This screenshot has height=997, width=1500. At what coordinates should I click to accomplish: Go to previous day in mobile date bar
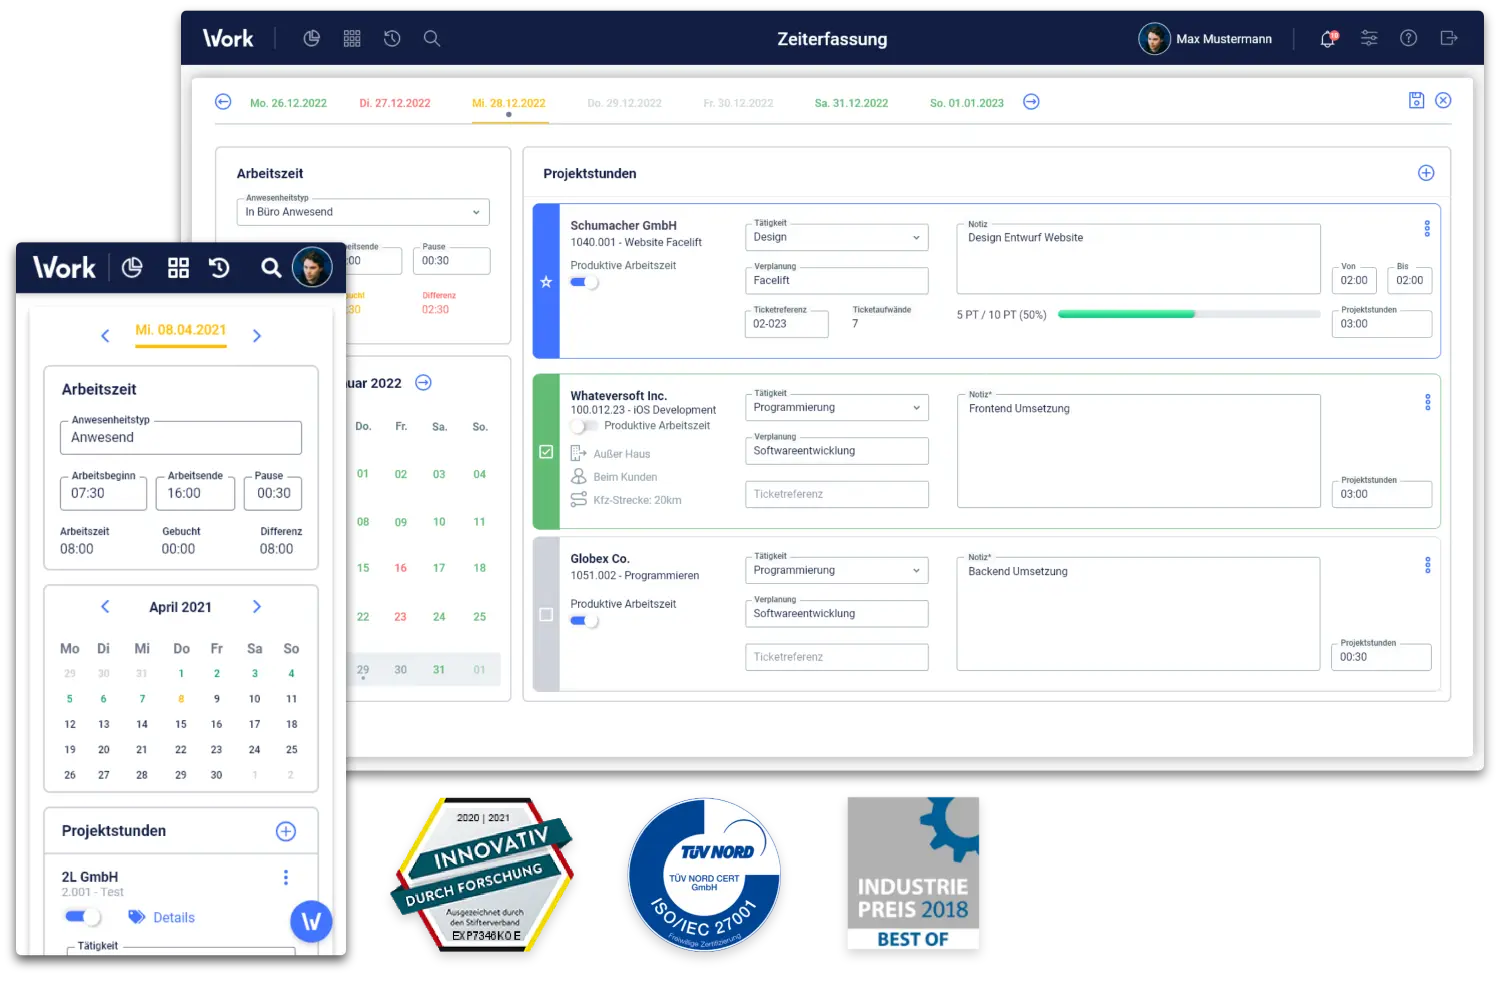(105, 336)
